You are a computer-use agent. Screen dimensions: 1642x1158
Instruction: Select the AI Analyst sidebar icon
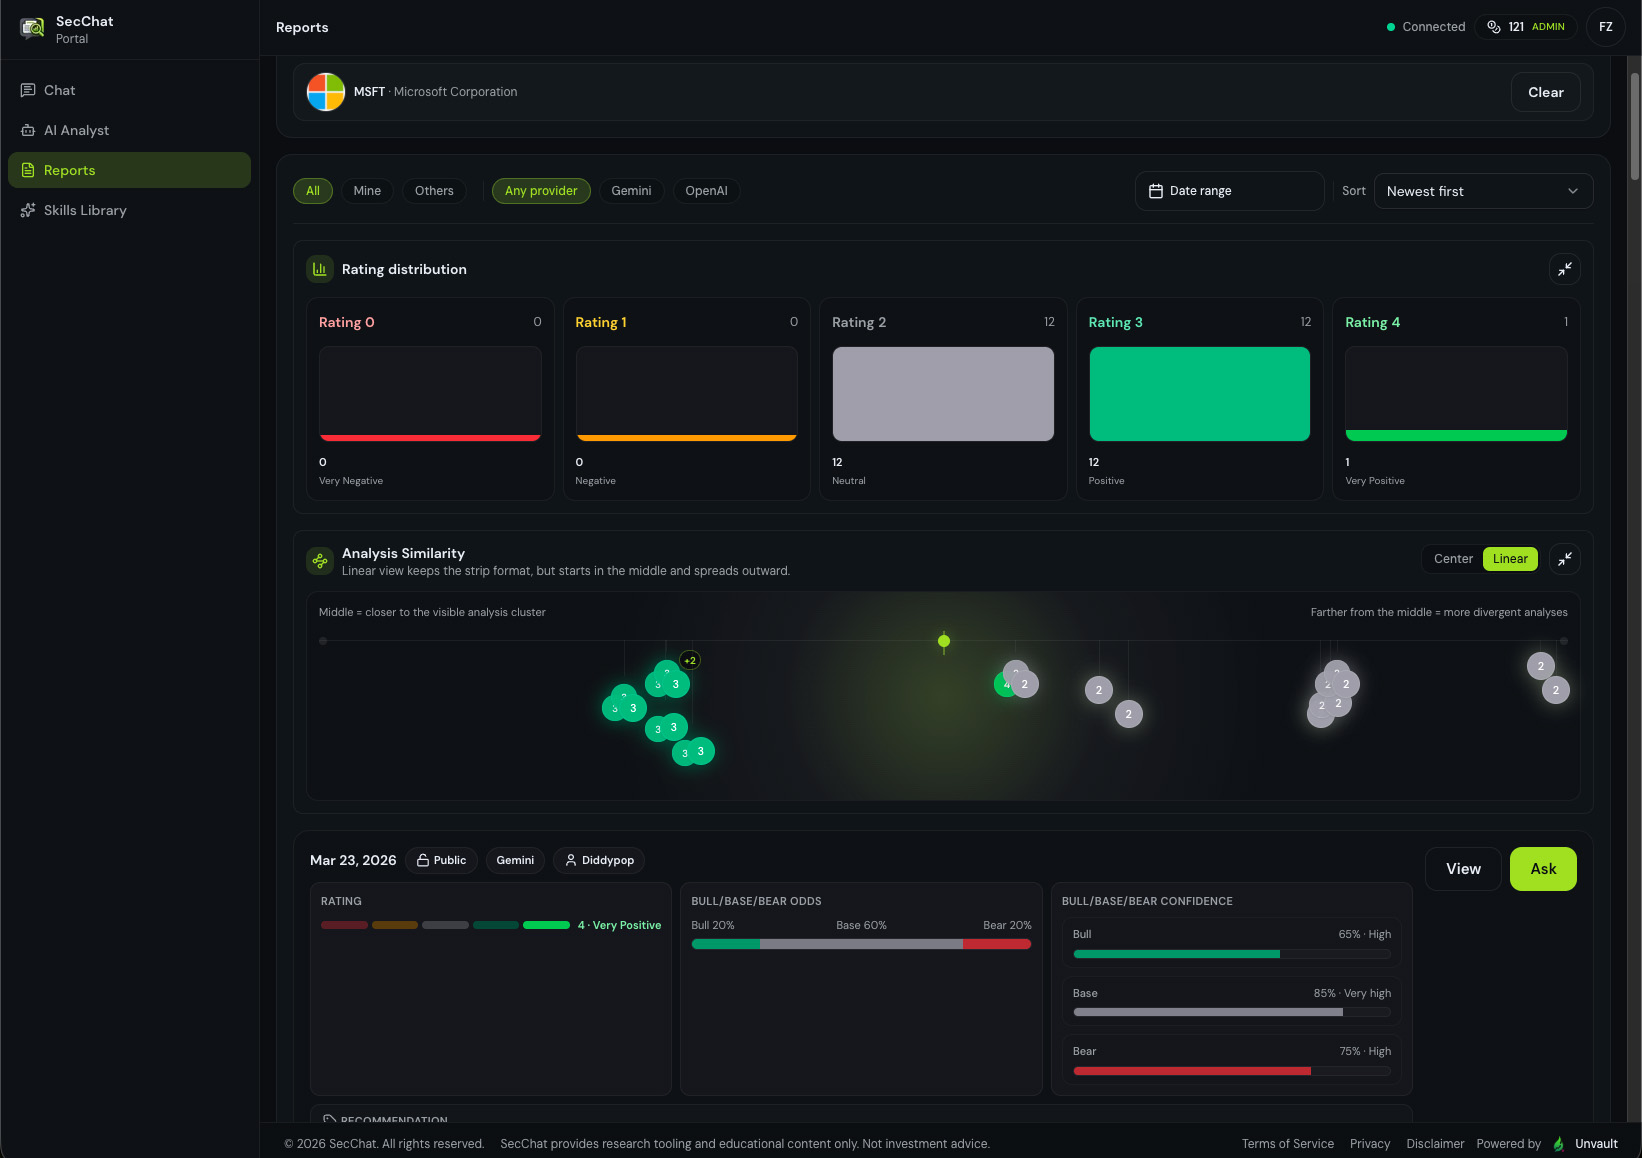[x=29, y=130]
